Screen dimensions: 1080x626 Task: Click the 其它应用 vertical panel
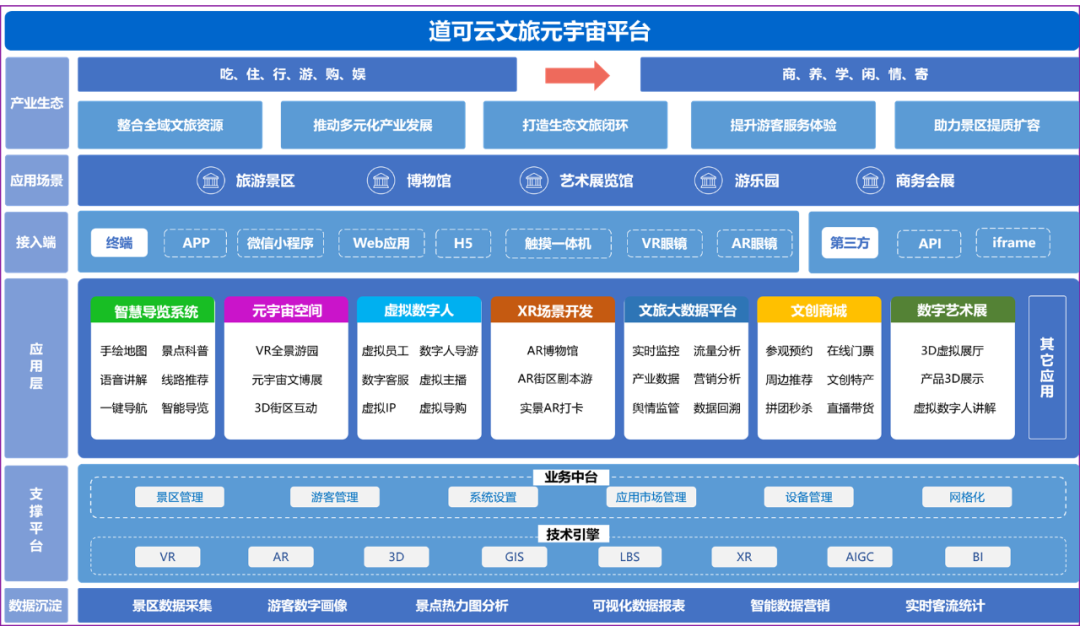pyautogui.click(x=1046, y=367)
